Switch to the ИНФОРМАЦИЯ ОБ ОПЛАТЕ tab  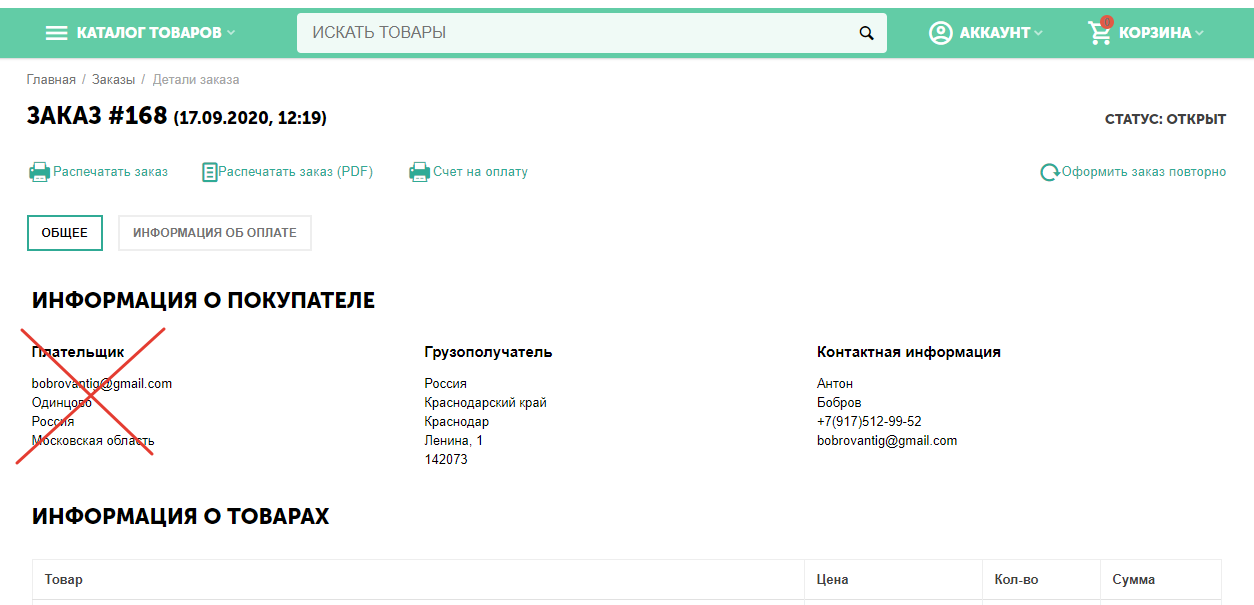pos(215,233)
